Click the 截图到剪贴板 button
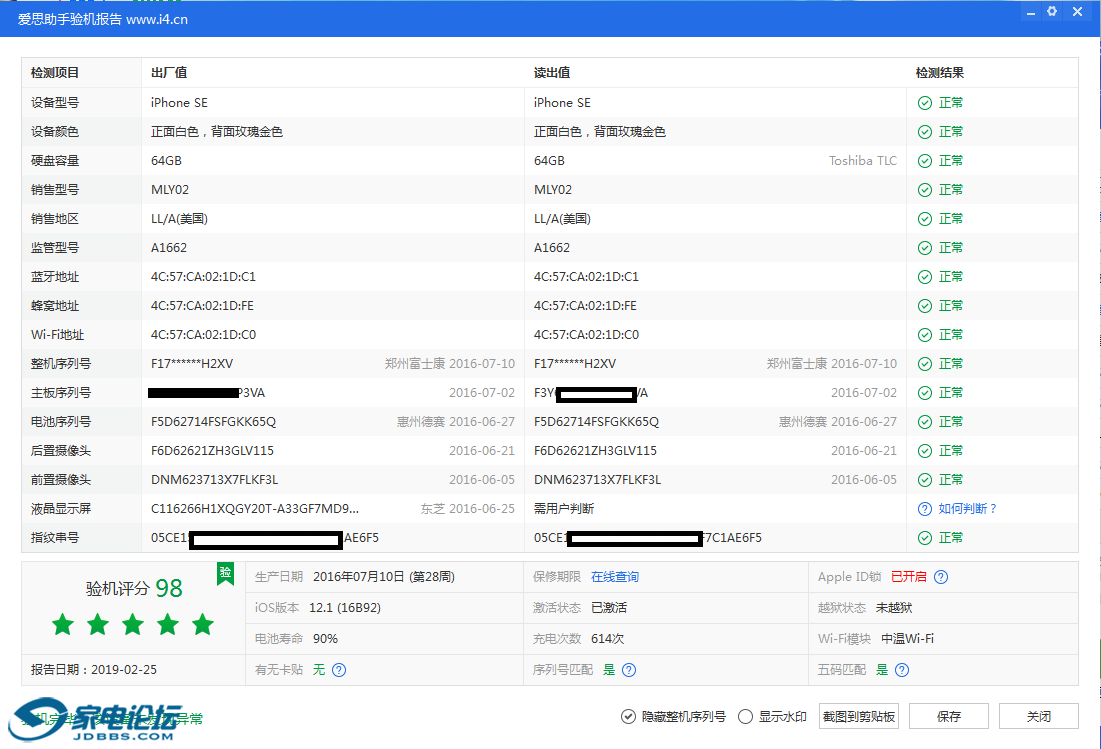Image resolution: width=1101 pixels, height=749 pixels. (x=859, y=717)
